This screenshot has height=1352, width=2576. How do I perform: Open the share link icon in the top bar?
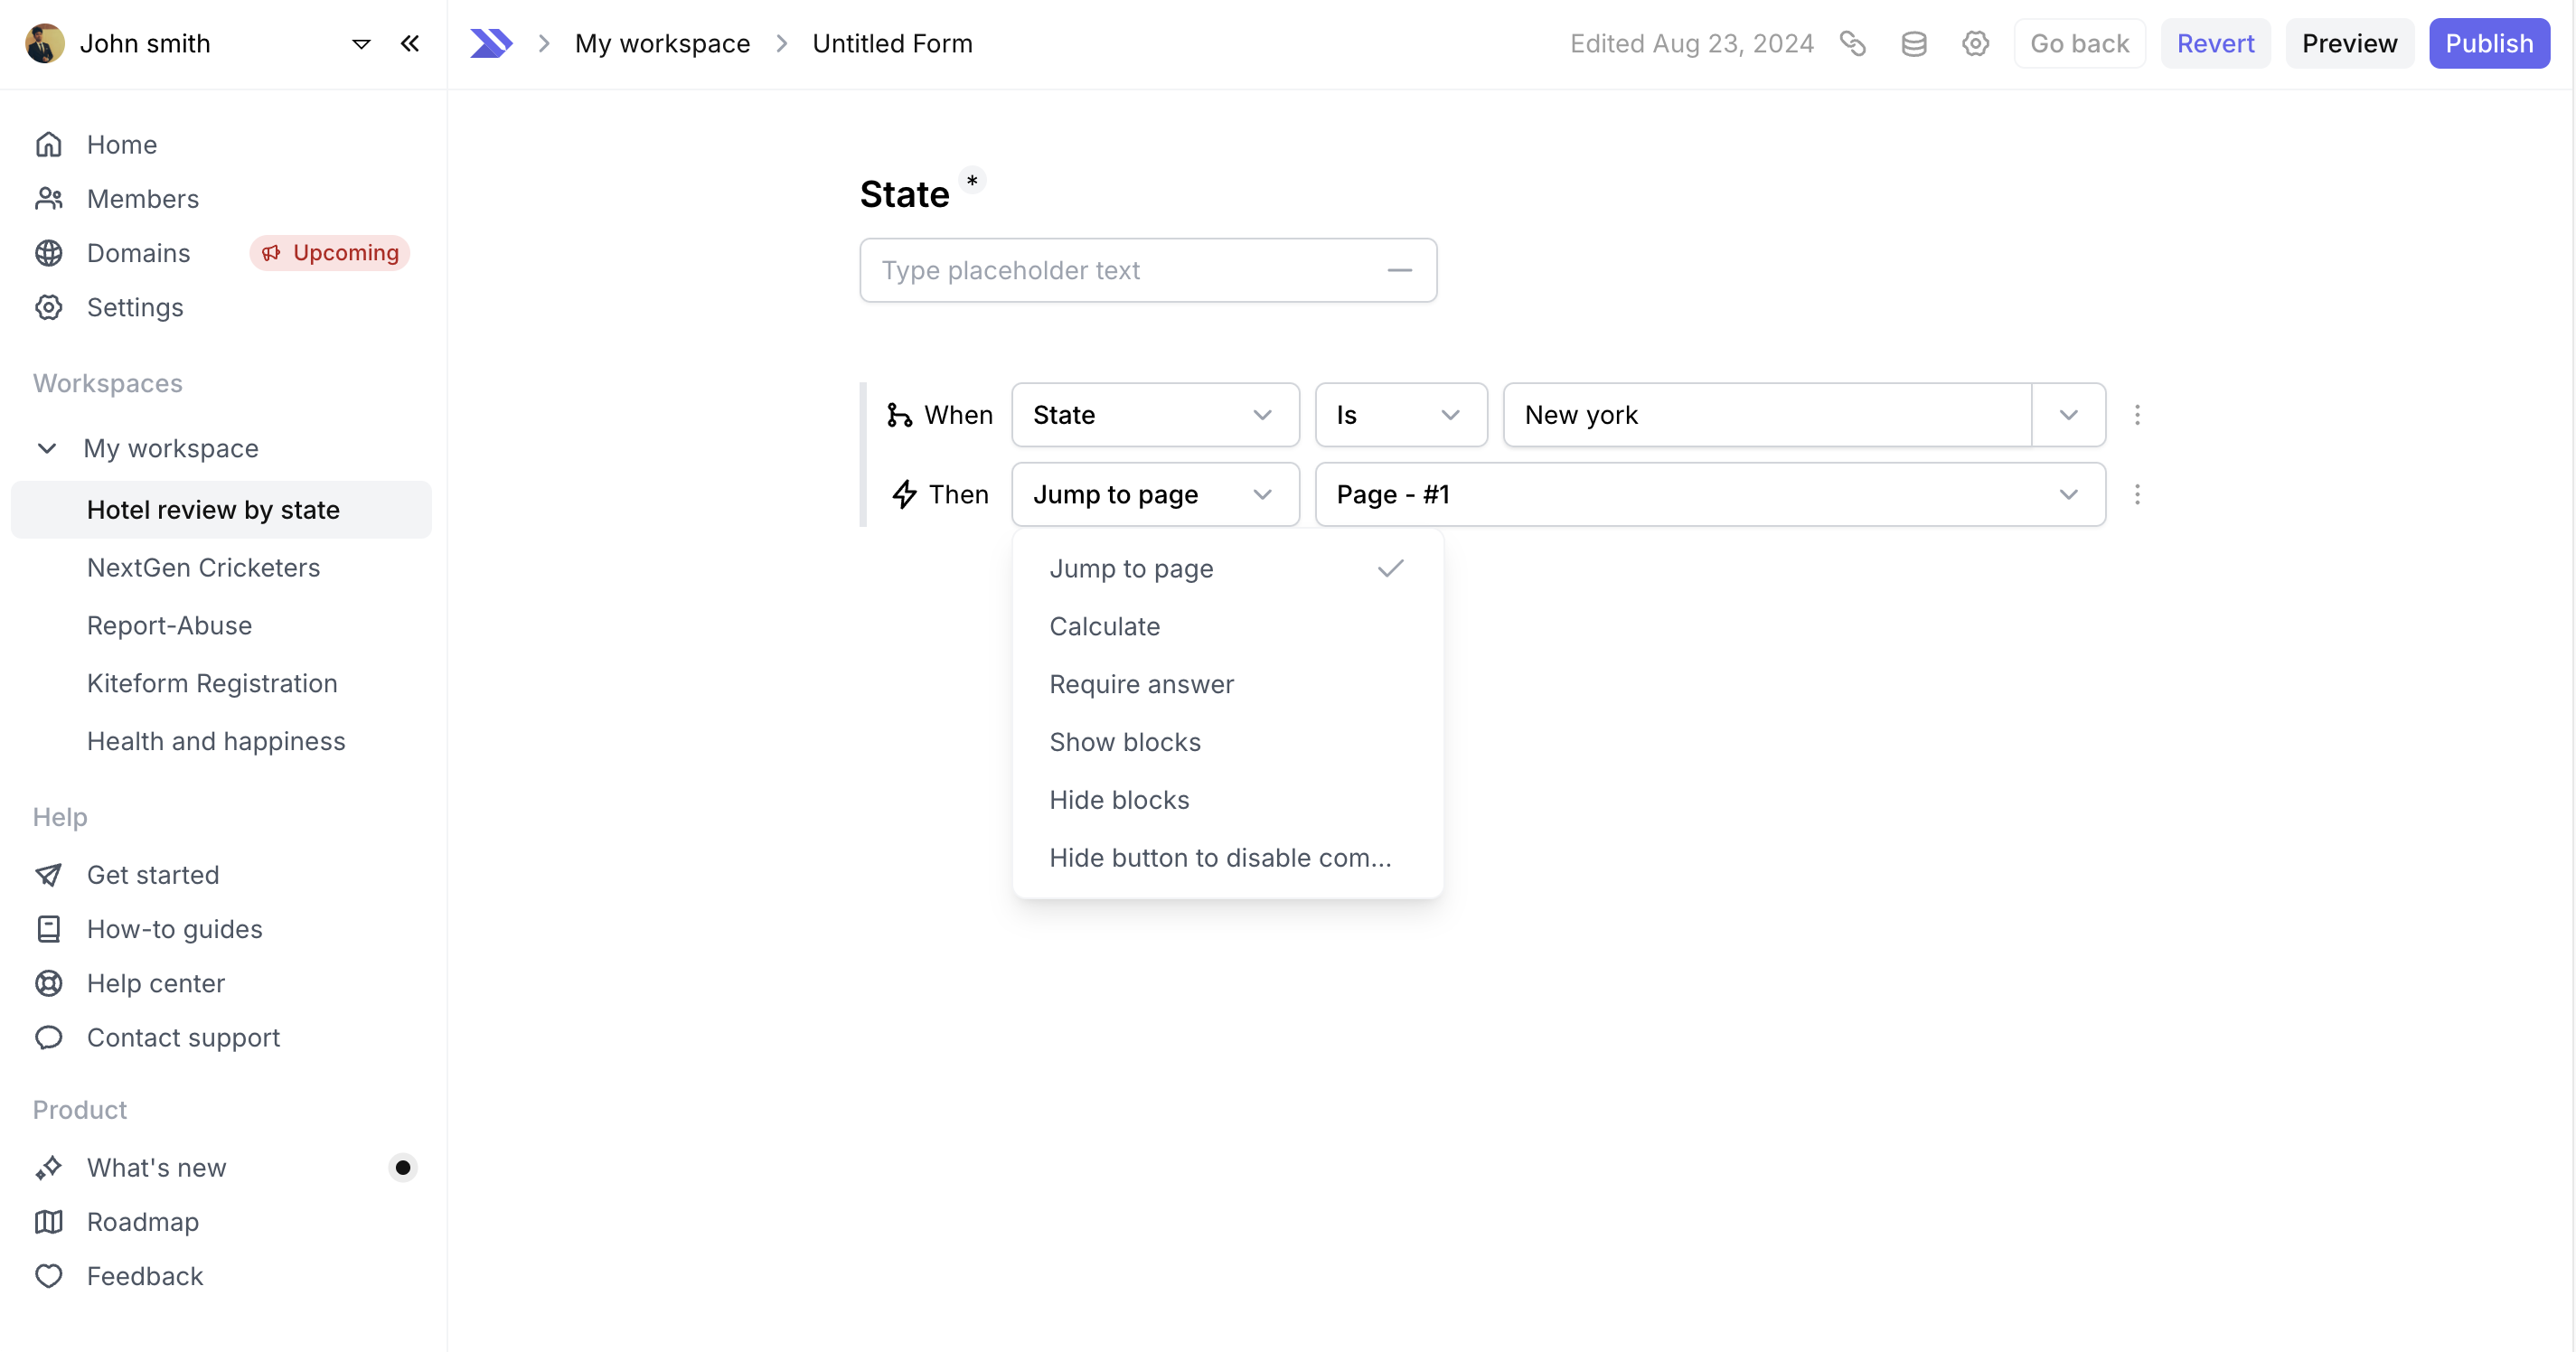point(1852,44)
